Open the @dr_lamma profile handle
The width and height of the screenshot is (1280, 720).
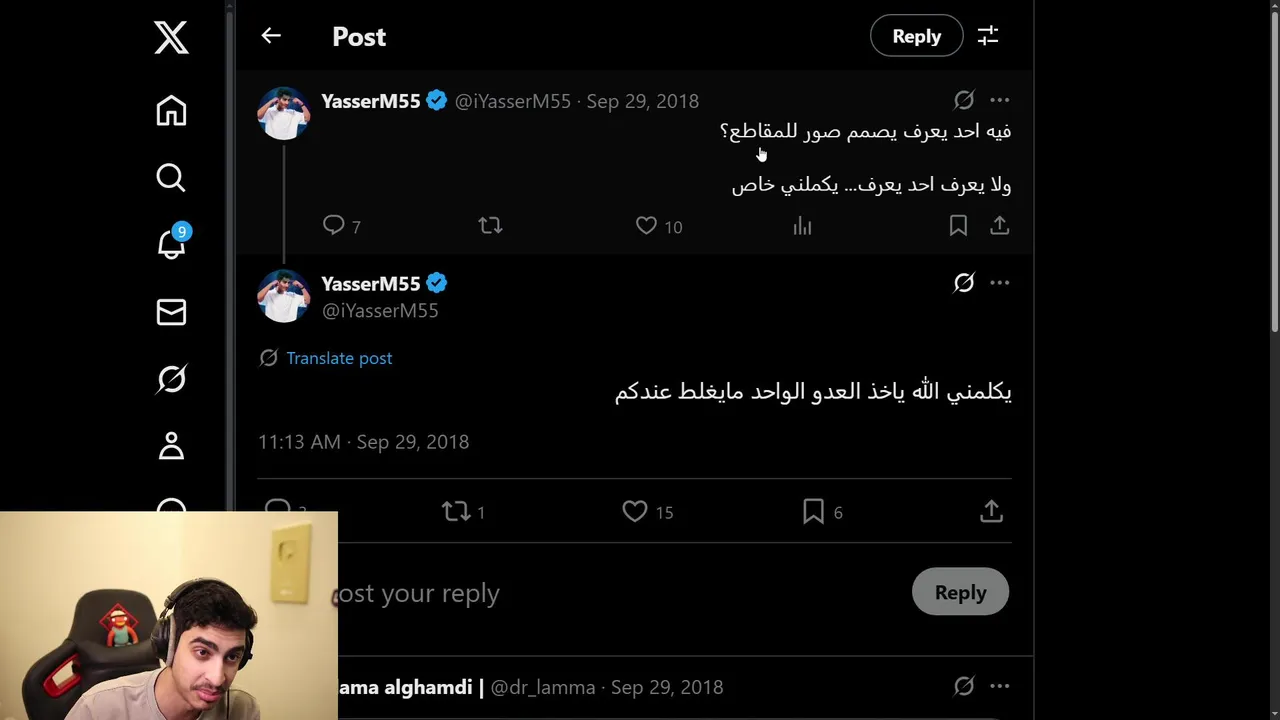click(543, 687)
